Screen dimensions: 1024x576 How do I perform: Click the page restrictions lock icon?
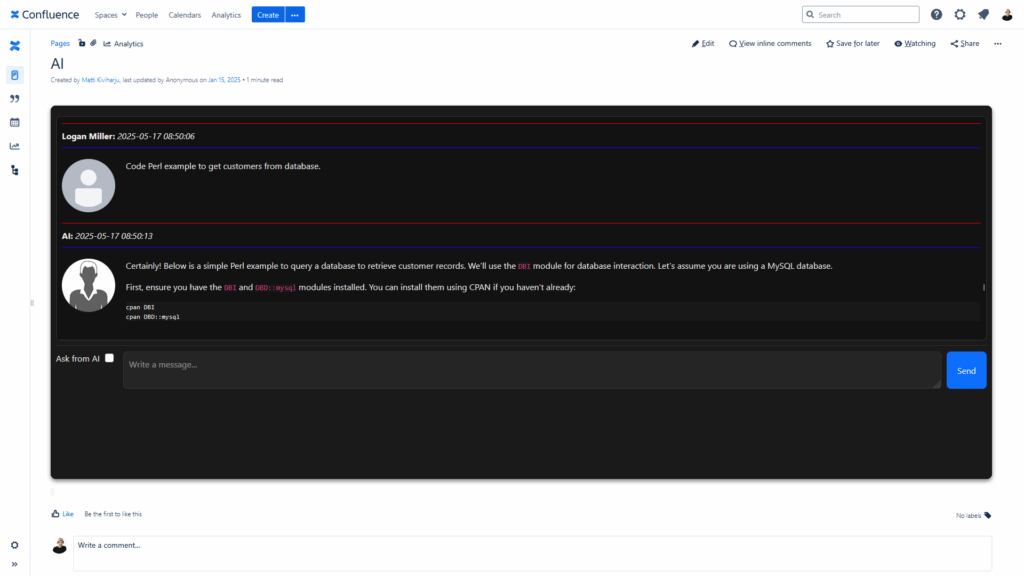(82, 43)
